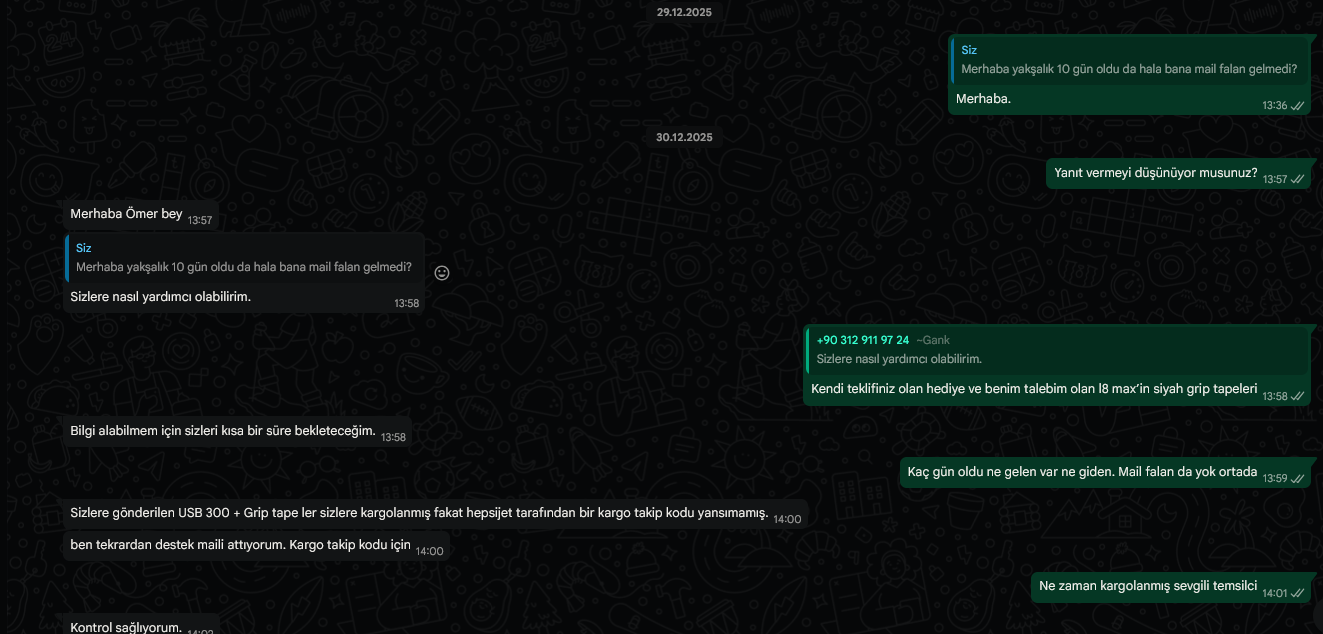Jump to quoted 'Siz' message in incoming bubble
1323x634 pixels.
pyautogui.click(x=245, y=257)
